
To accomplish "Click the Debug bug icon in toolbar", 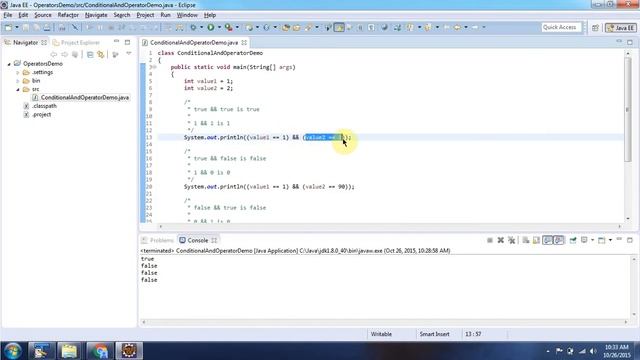I will click(x=193, y=27).
